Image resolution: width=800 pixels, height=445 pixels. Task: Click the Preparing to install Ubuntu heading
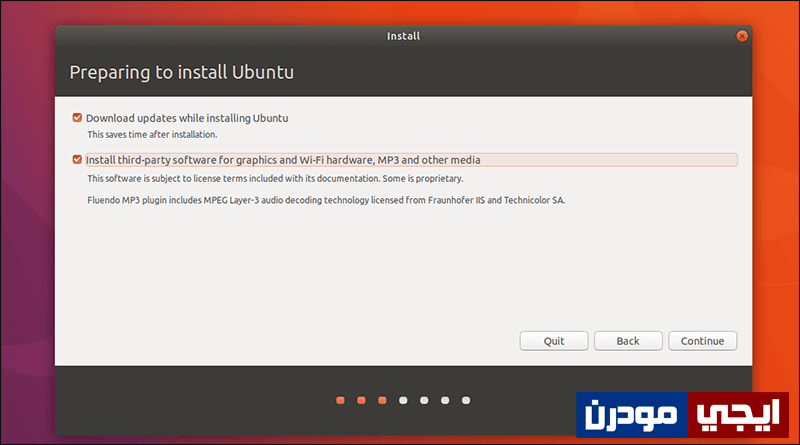182,72
